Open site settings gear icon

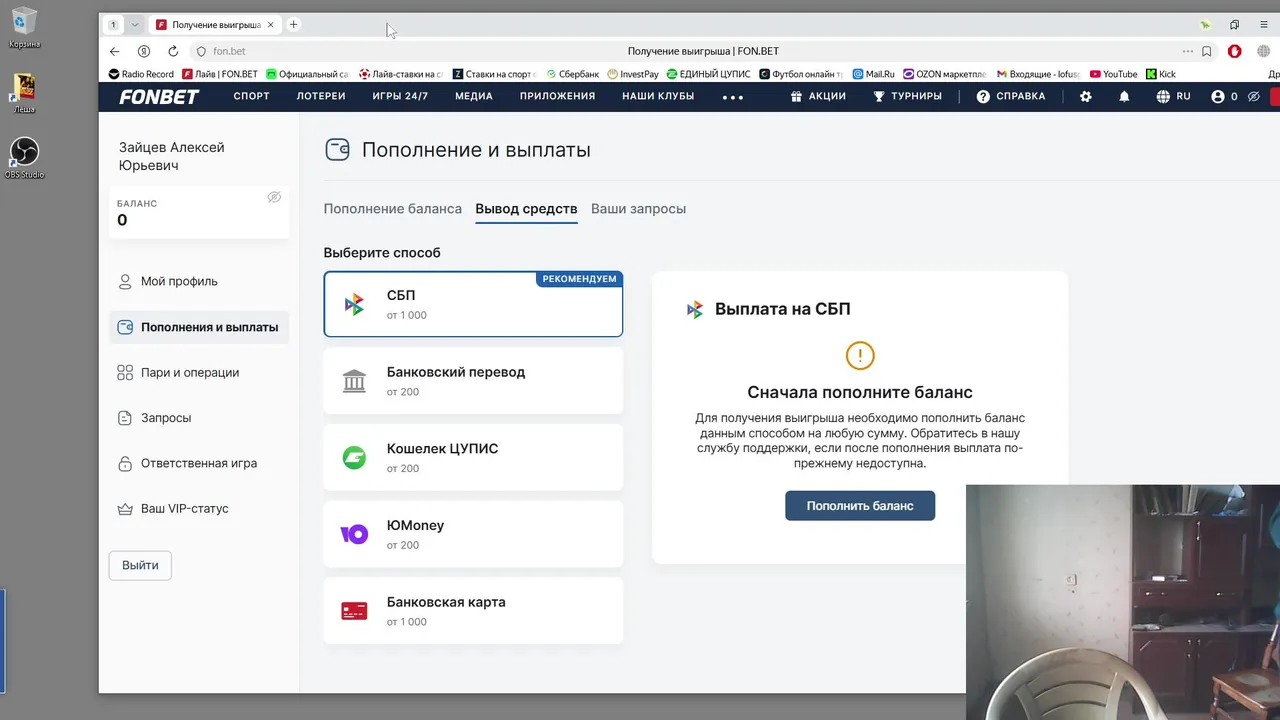(x=1086, y=97)
